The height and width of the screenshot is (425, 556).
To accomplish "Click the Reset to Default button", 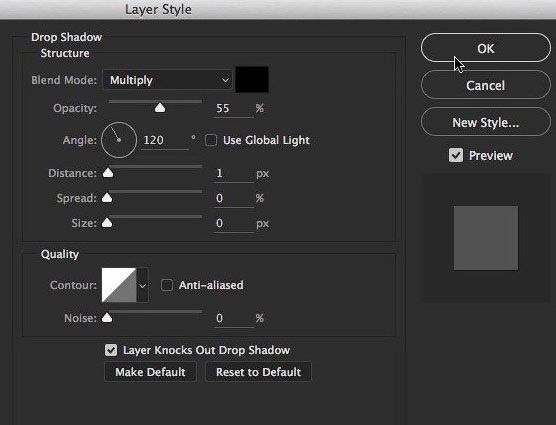I will (258, 372).
